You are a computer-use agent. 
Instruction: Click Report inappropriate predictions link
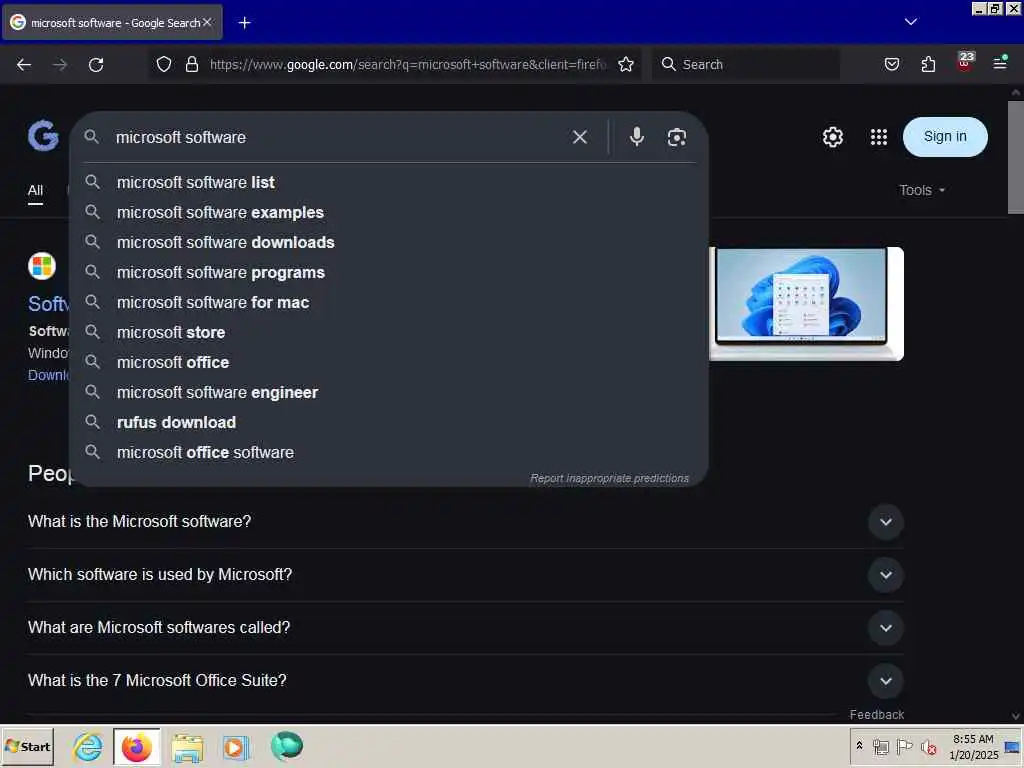coord(609,478)
